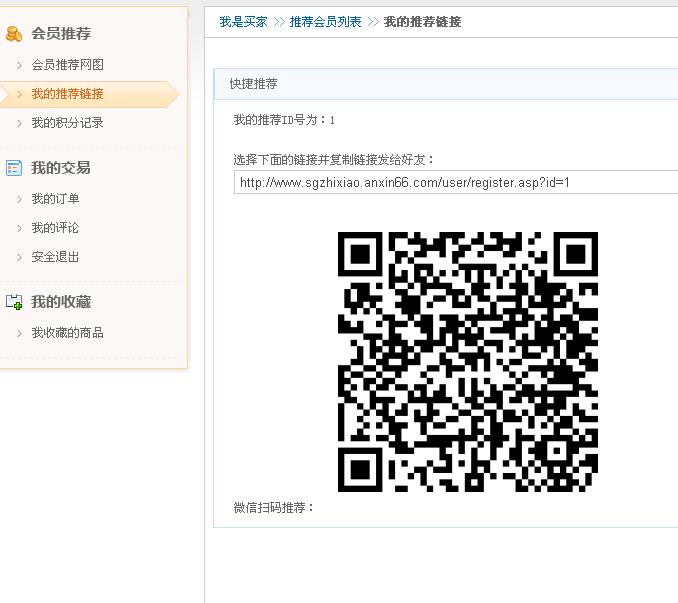Open 会员推荐网图 in the sidebar

[x=67, y=65]
